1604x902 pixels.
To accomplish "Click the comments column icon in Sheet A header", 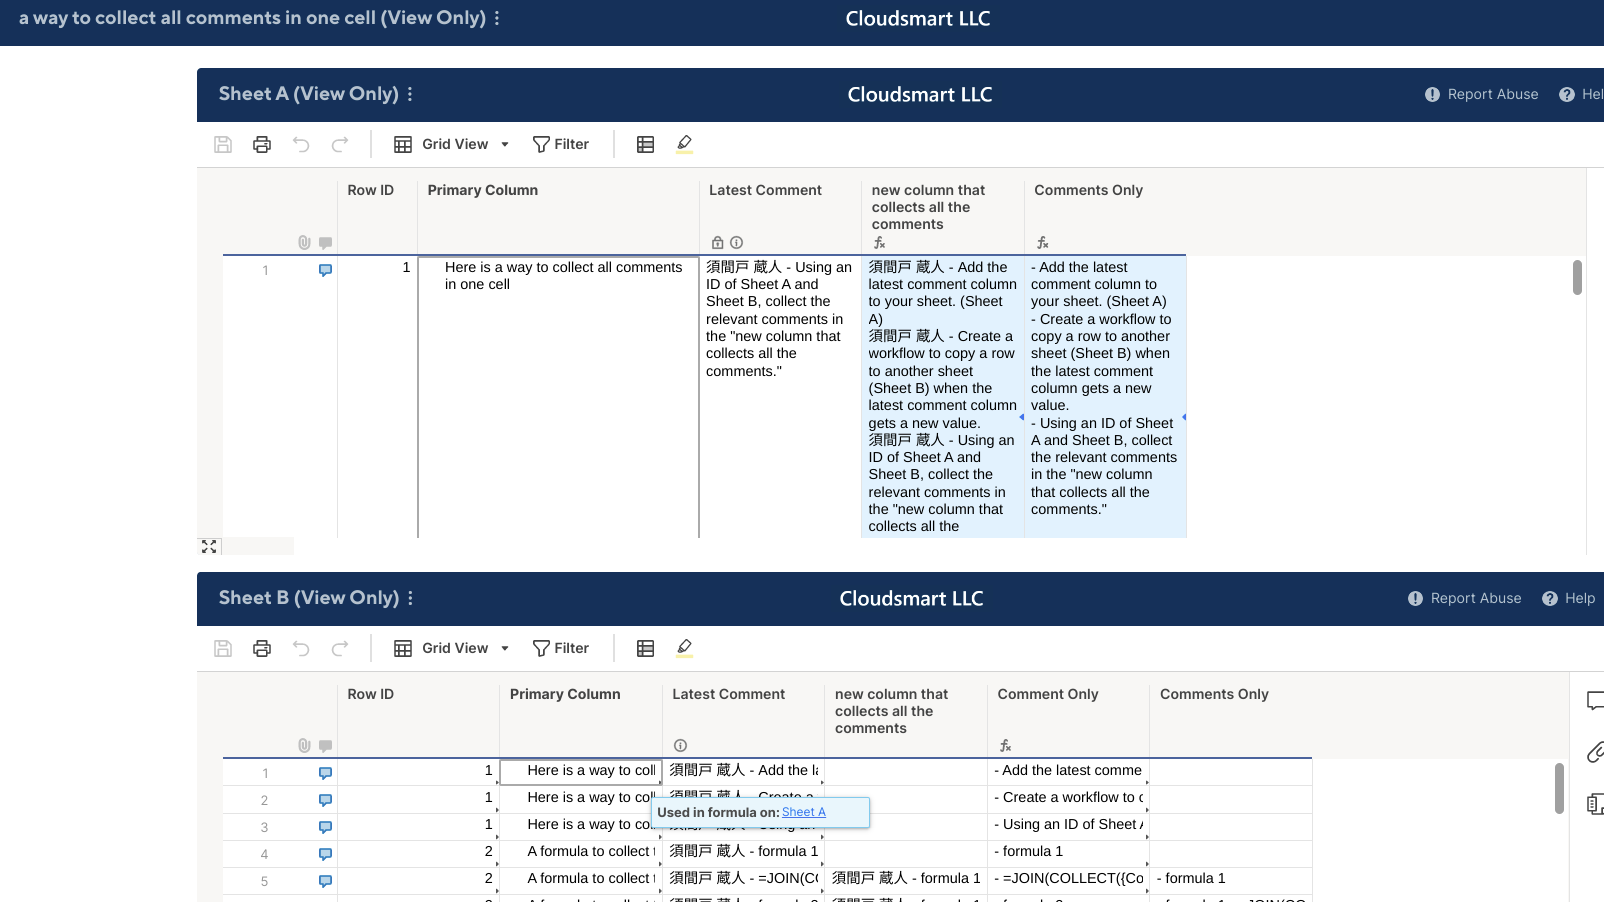I will (325, 243).
